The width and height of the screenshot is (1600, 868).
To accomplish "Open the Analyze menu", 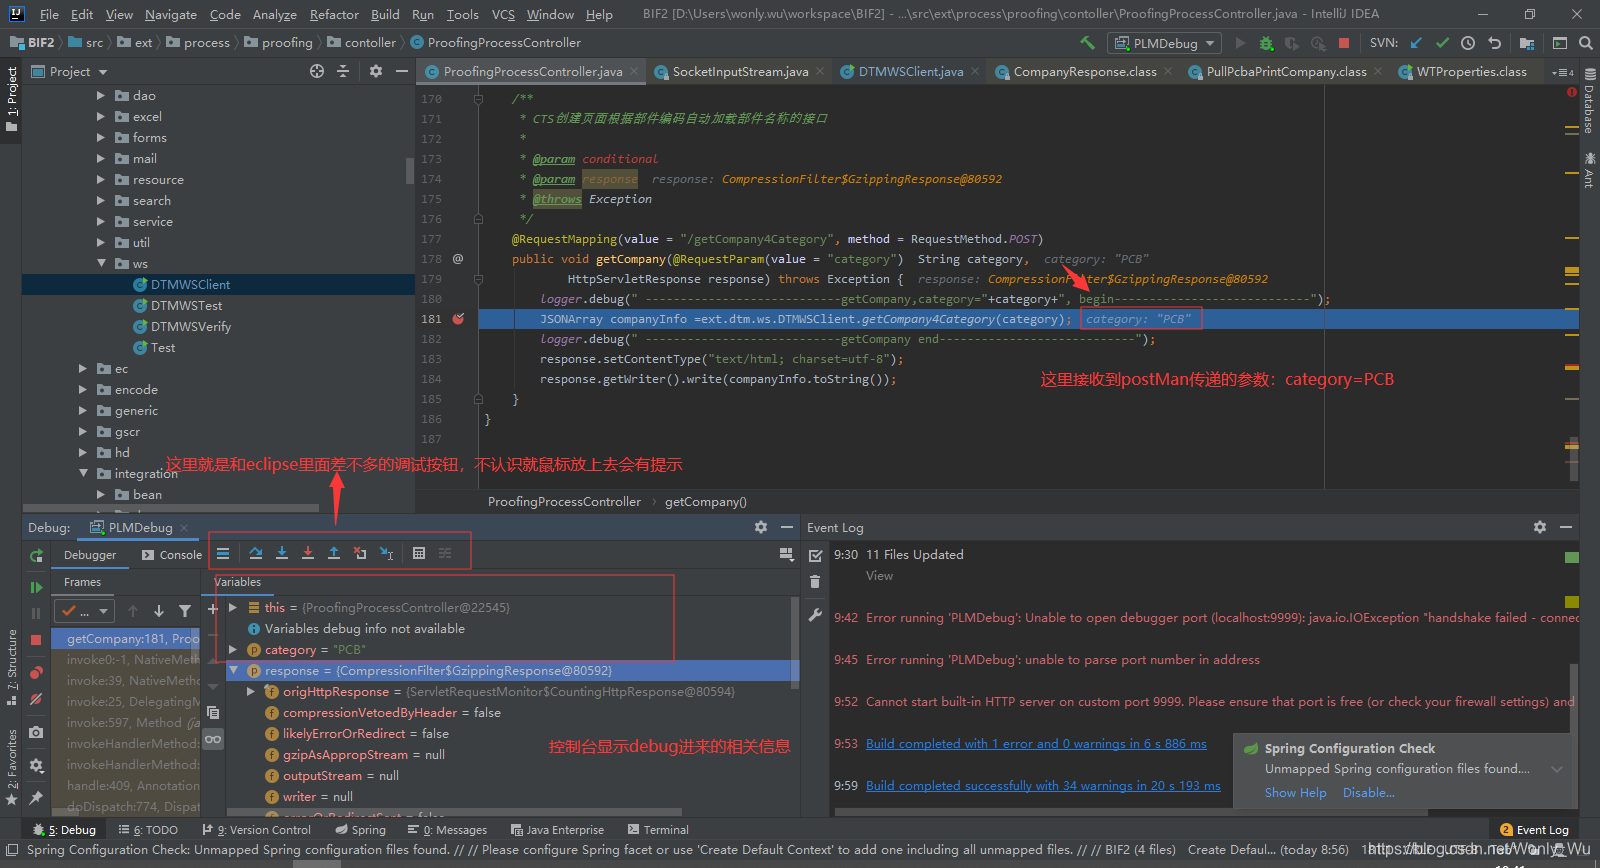I will [x=274, y=14].
